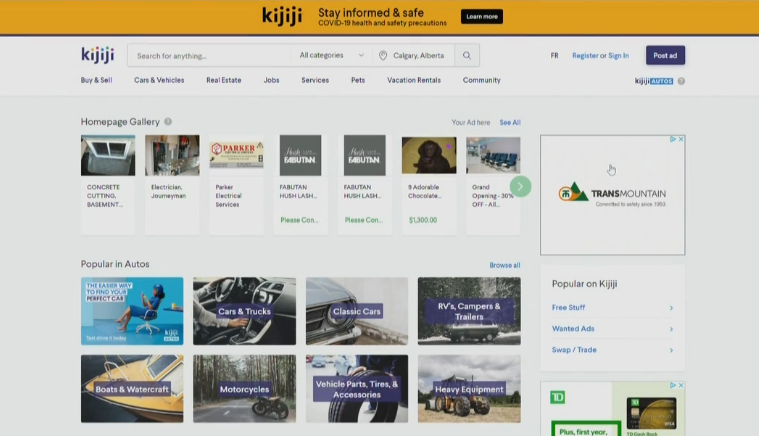Open Jobs menu
Viewport: 759px width, 436px height.
pos(271,80)
